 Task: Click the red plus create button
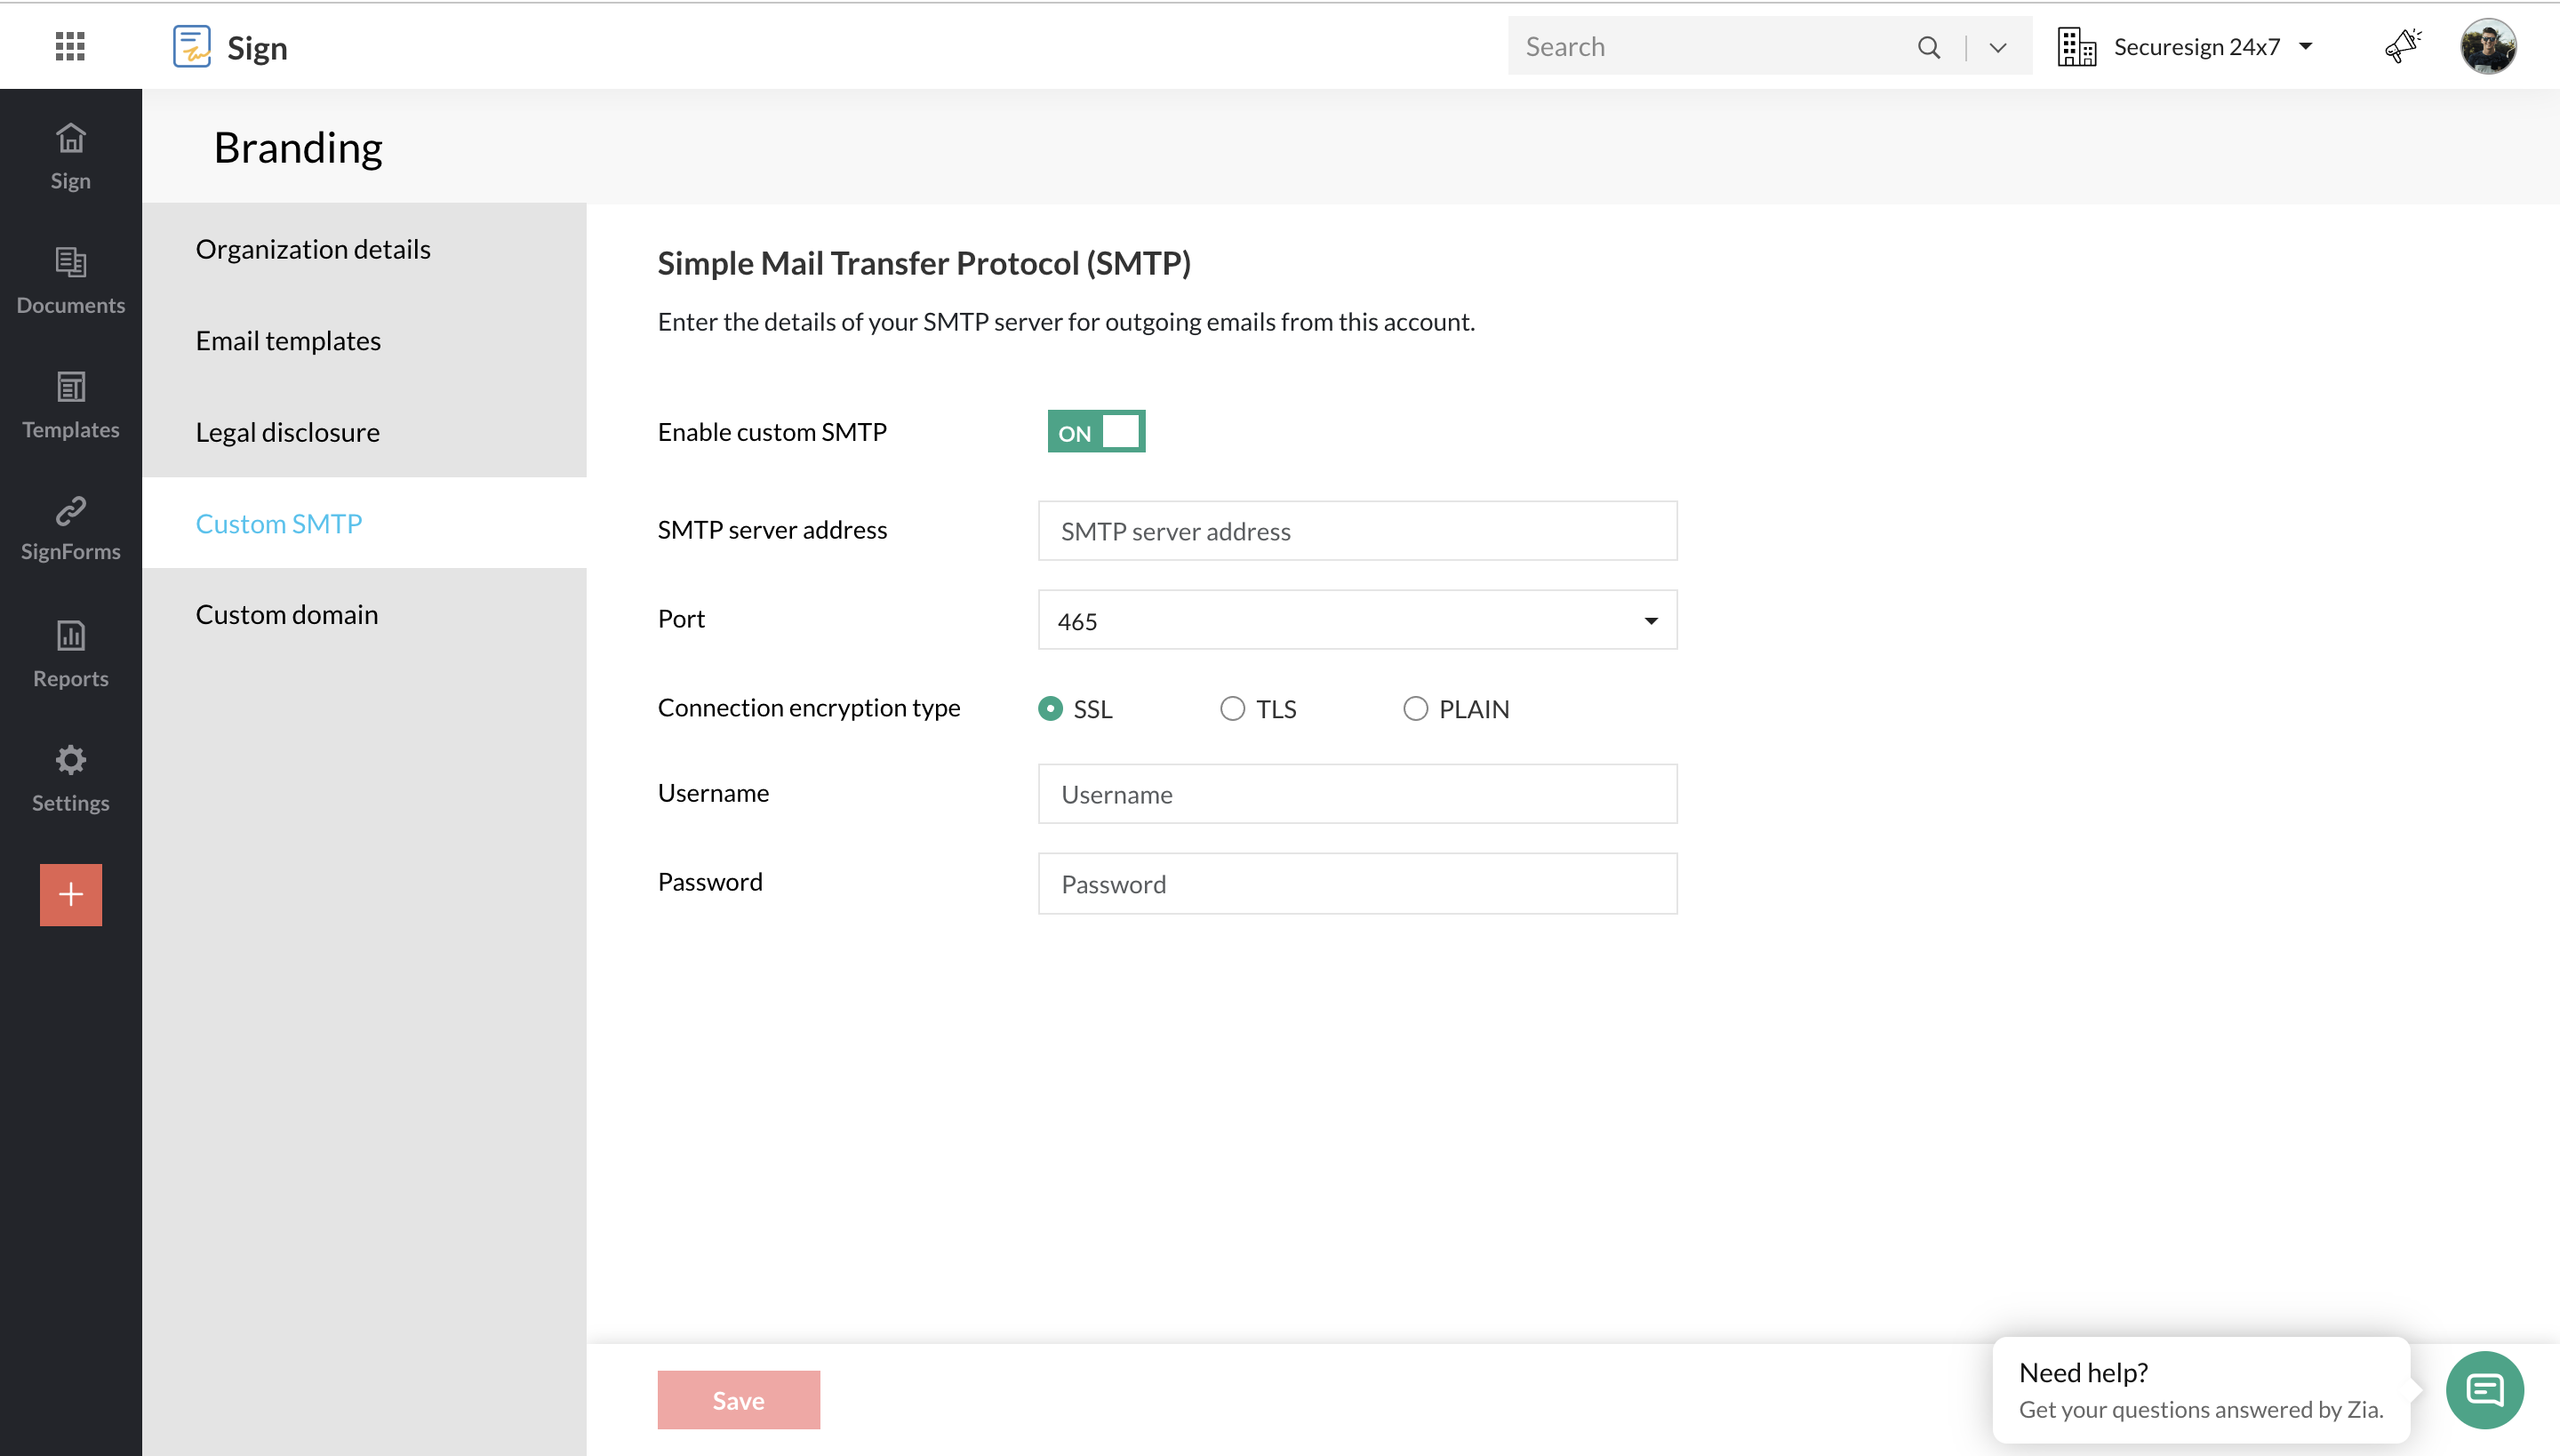(x=70, y=894)
